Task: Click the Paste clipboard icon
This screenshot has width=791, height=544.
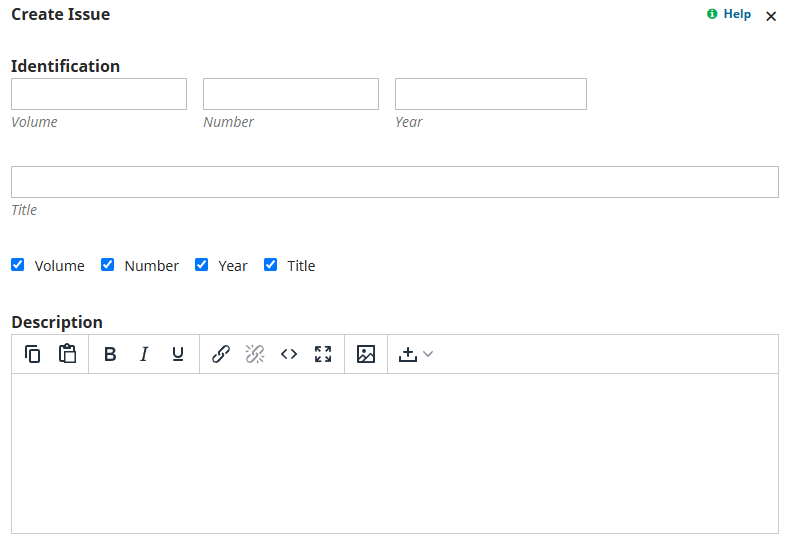Action: point(67,354)
